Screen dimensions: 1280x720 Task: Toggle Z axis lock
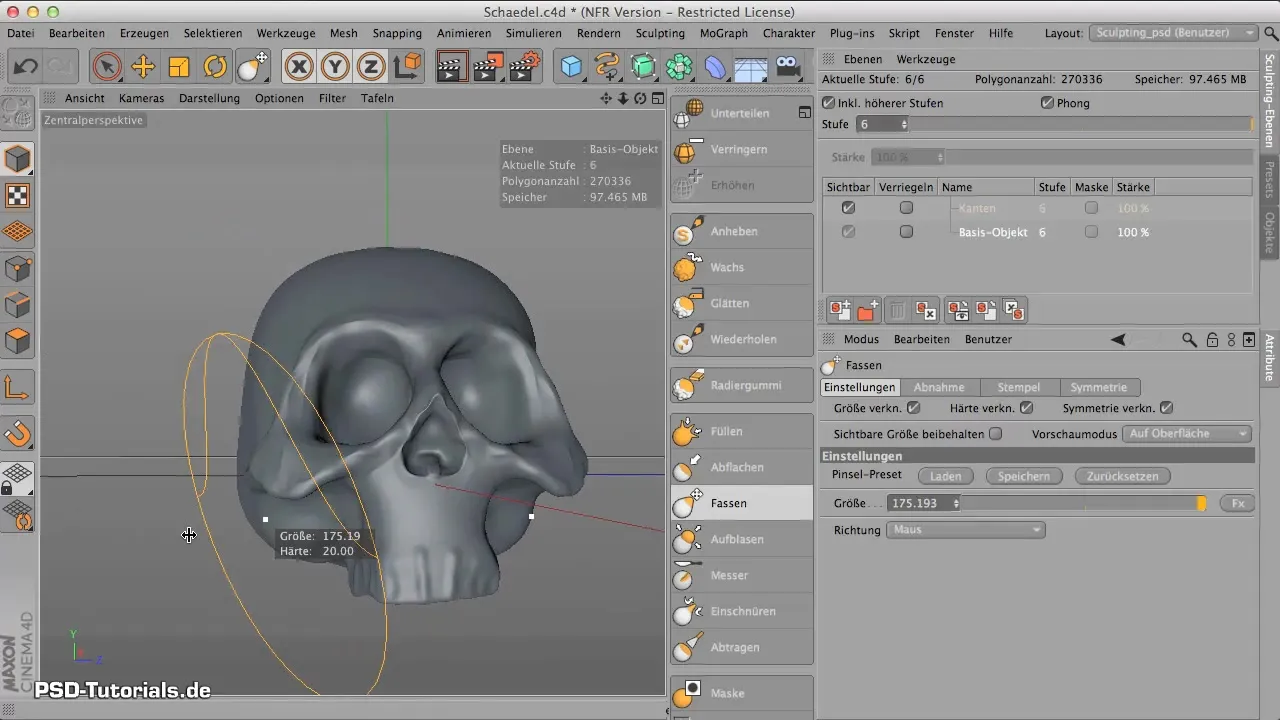[371, 68]
